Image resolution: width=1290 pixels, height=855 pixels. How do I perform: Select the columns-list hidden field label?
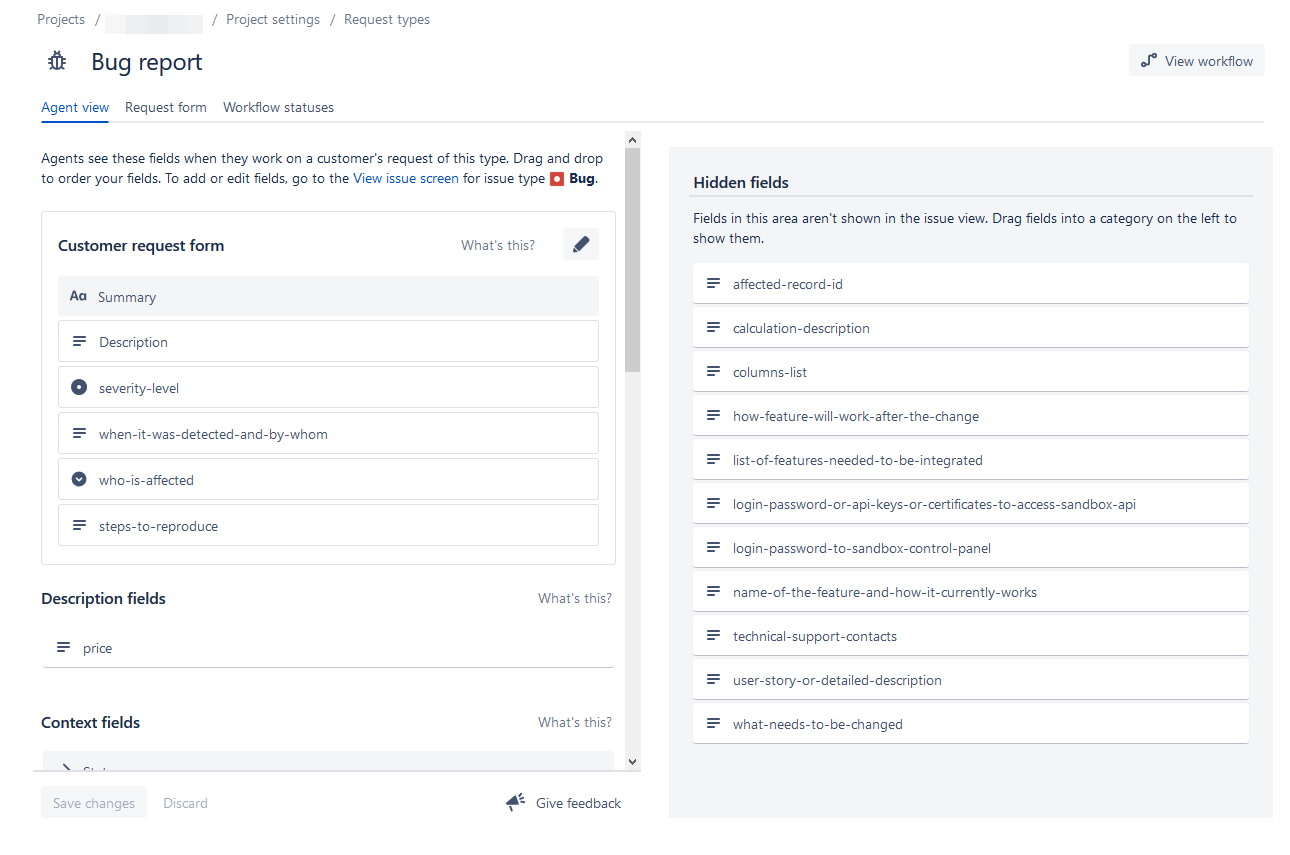coord(770,372)
